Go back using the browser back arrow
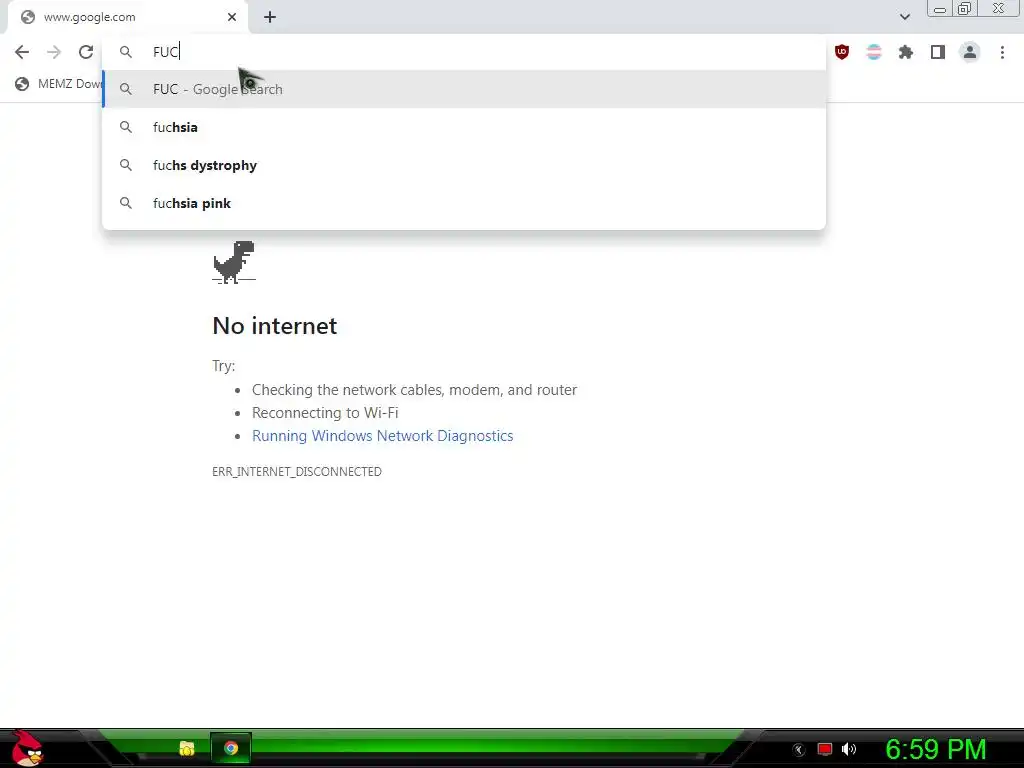 pyautogui.click(x=22, y=52)
